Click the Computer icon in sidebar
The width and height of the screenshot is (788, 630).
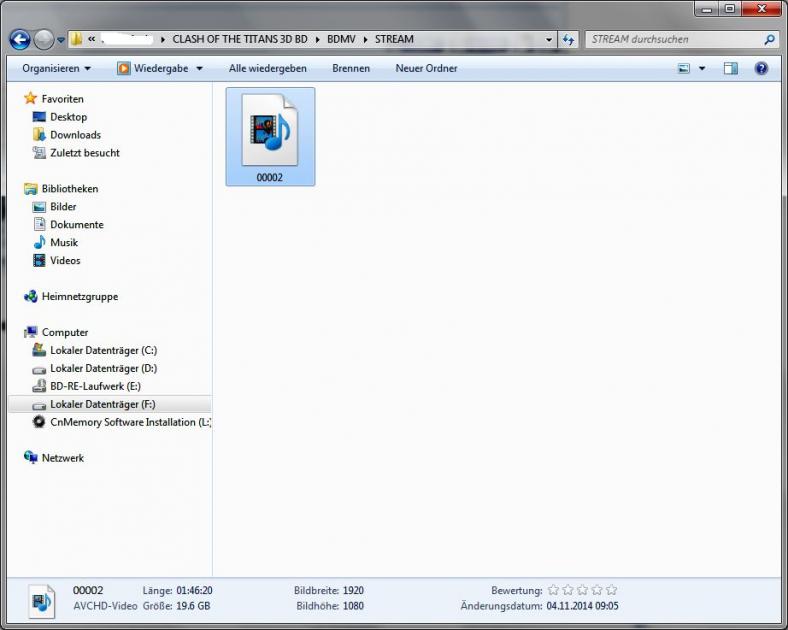(31, 332)
